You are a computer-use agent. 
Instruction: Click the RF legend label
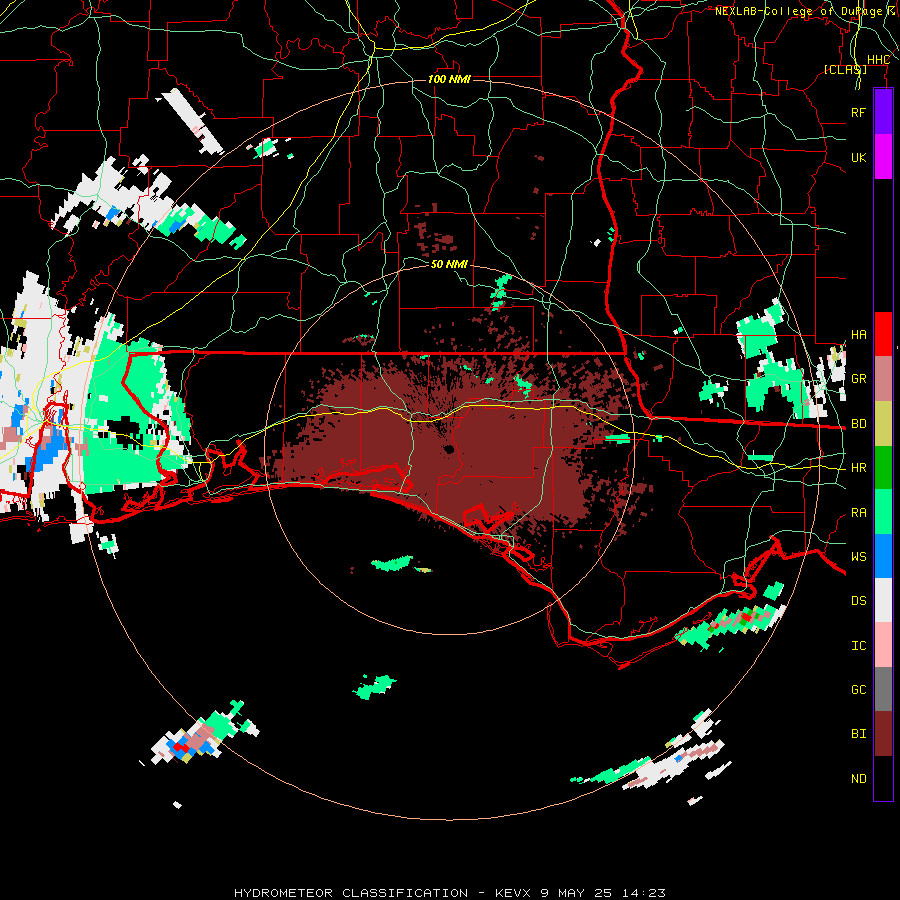click(858, 112)
